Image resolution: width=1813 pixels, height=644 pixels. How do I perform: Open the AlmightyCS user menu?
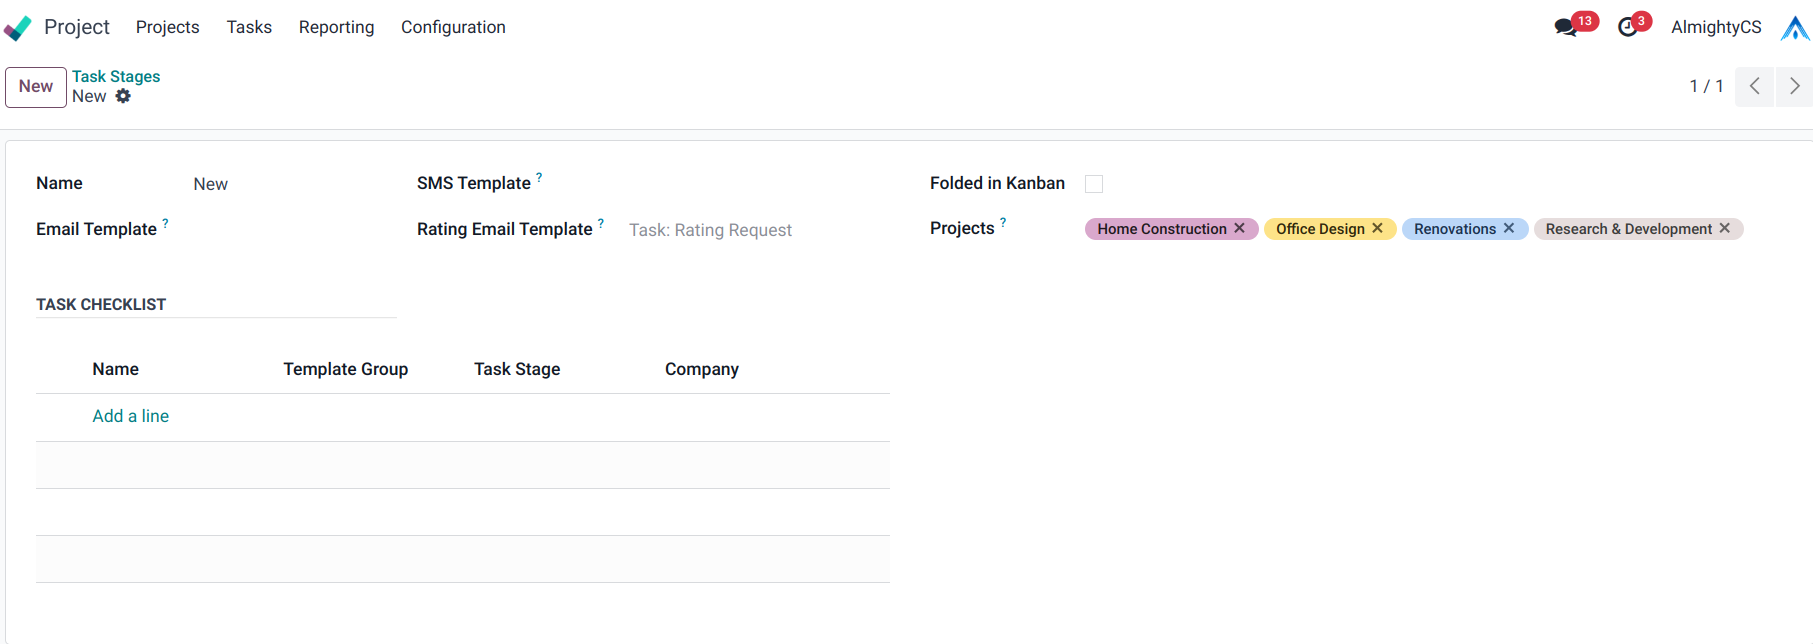tap(1716, 27)
